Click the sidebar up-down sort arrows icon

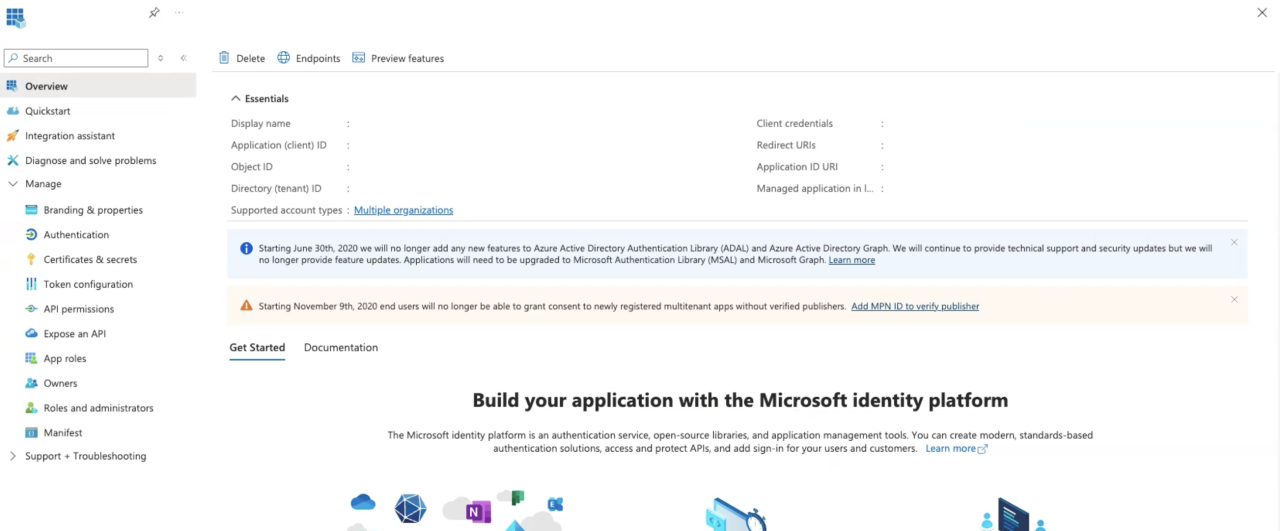click(x=161, y=58)
